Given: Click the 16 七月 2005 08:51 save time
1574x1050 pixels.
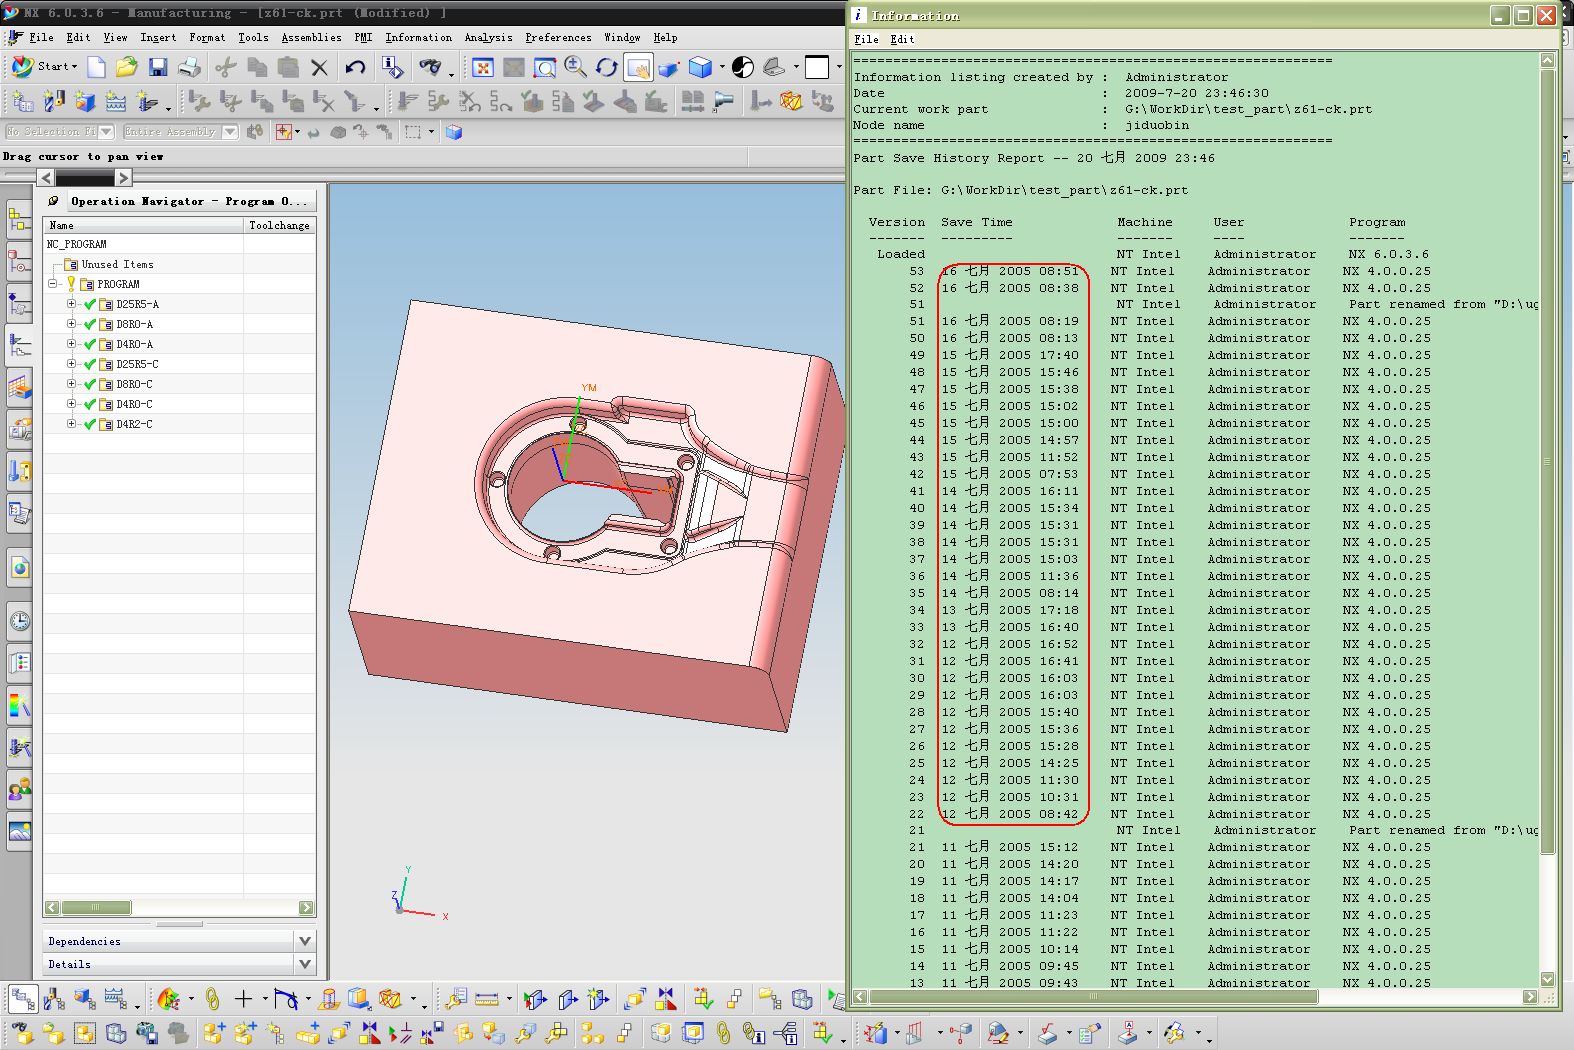Looking at the screenshot, I should [1009, 271].
